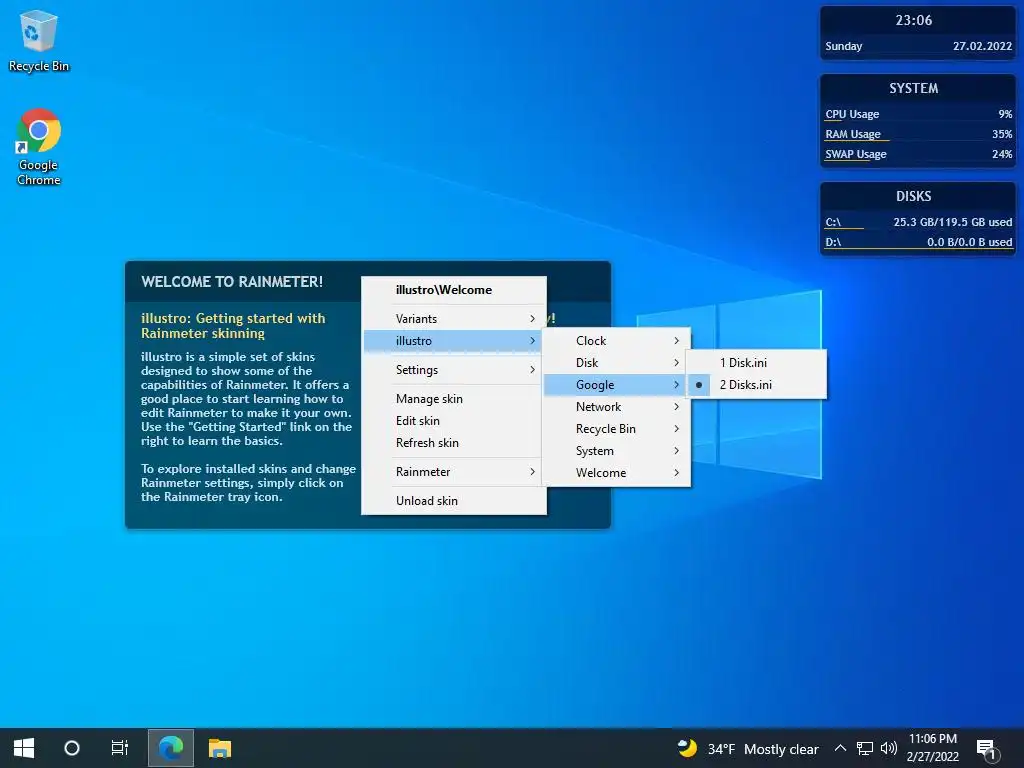The width and height of the screenshot is (1024, 768).
Task: Expand the System skin folder
Action: click(616, 451)
